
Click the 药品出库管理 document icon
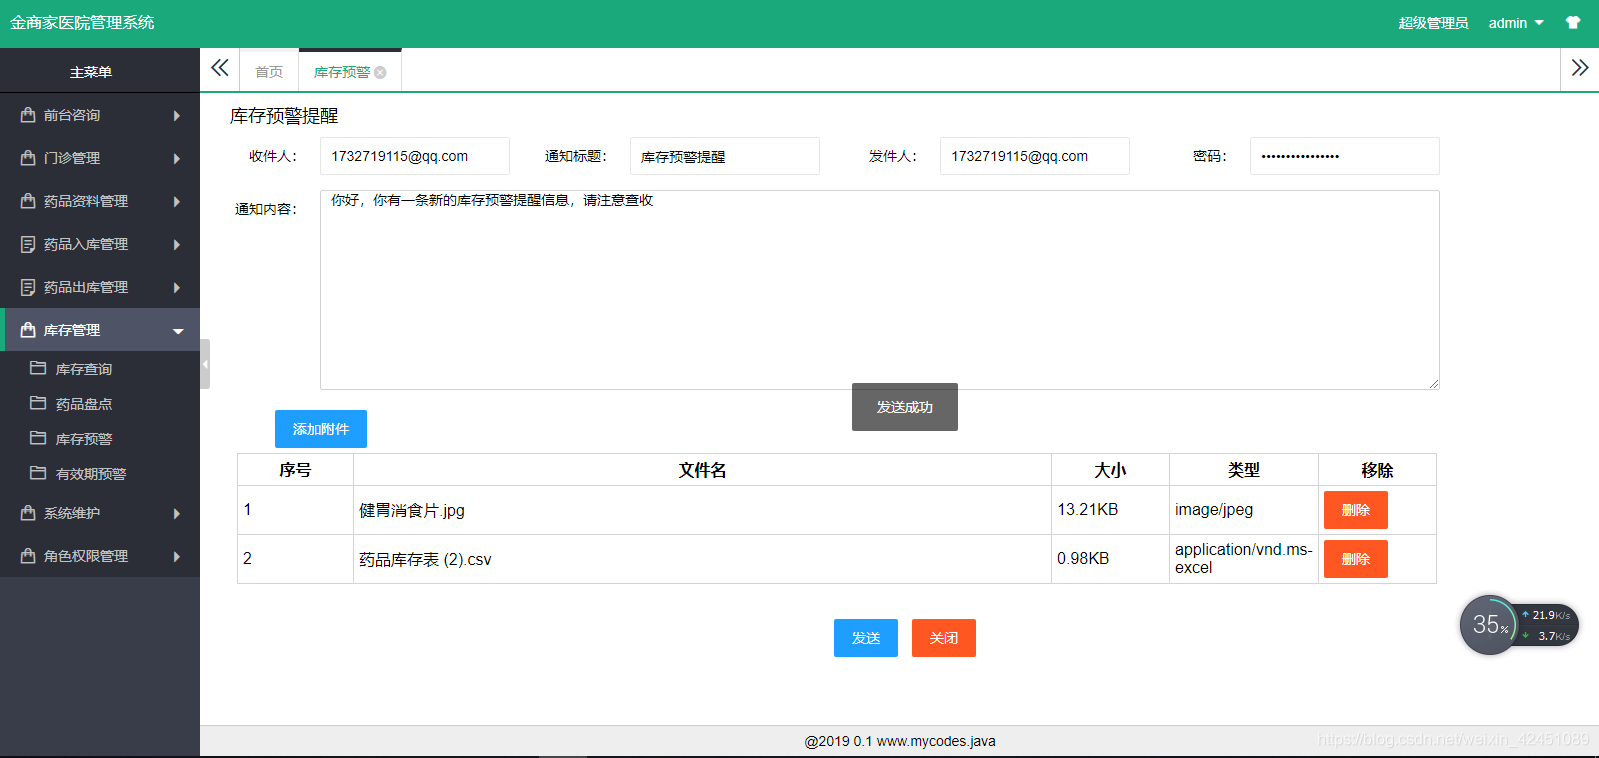click(28, 287)
